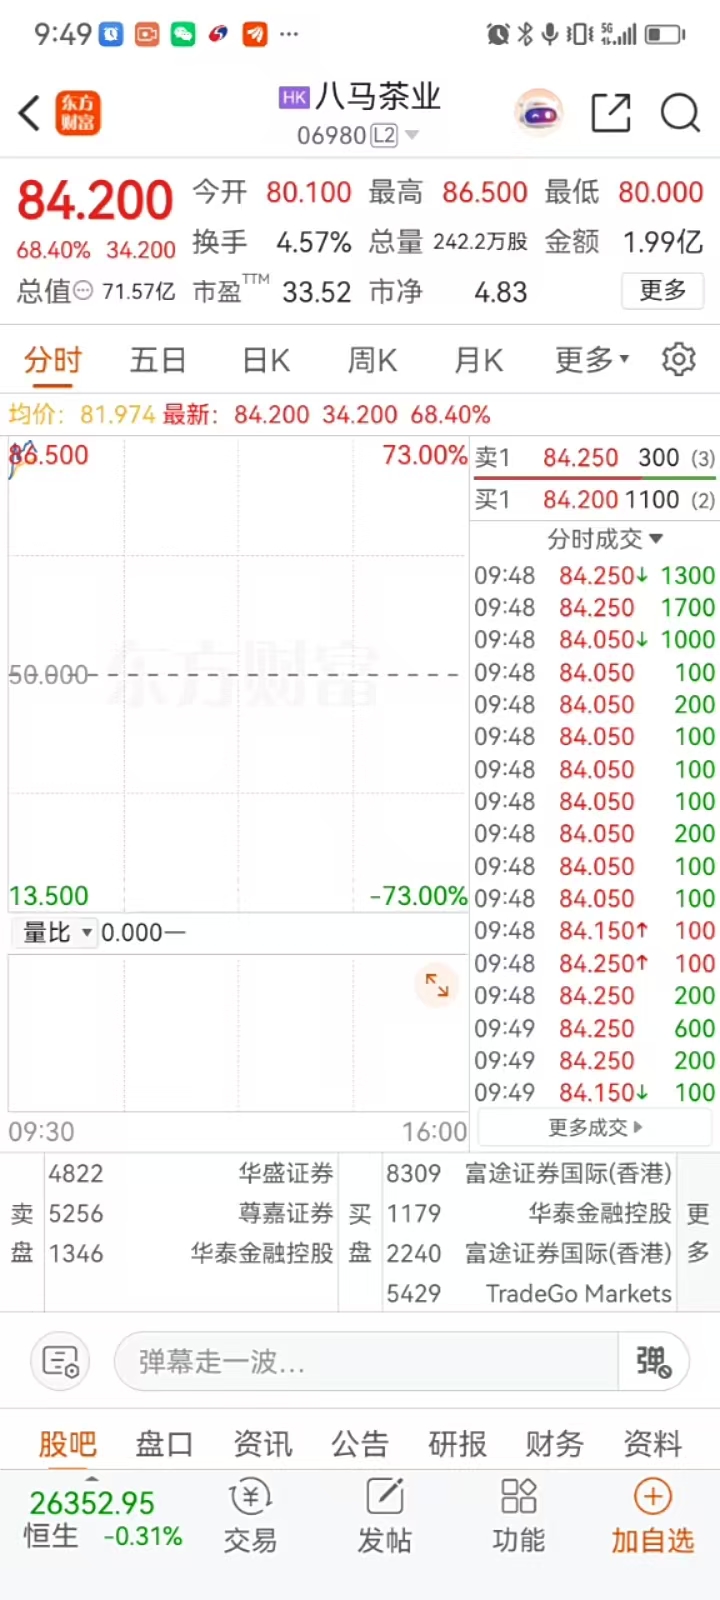Tap the robot assistant avatar icon
This screenshot has height=1600, width=720.
(x=538, y=113)
